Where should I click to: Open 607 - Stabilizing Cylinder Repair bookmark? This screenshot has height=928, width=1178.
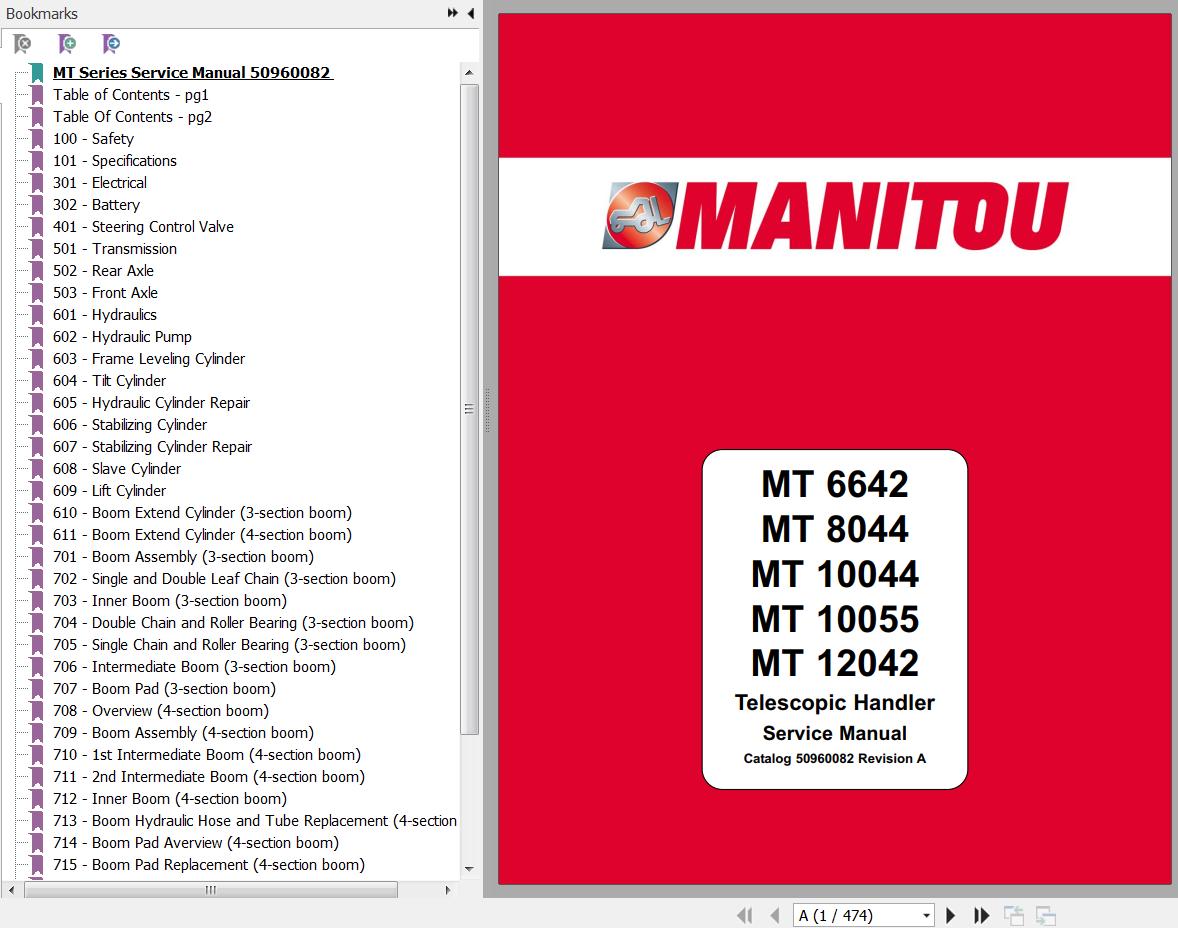pyautogui.click(x=153, y=446)
